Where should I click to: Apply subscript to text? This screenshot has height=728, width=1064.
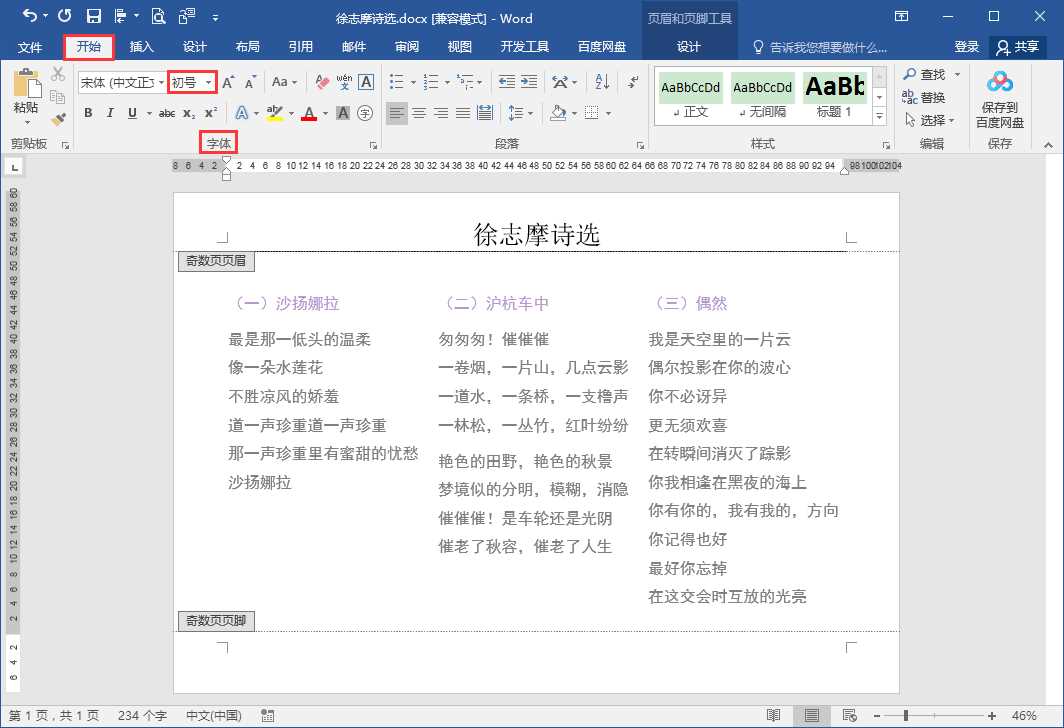[188, 112]
